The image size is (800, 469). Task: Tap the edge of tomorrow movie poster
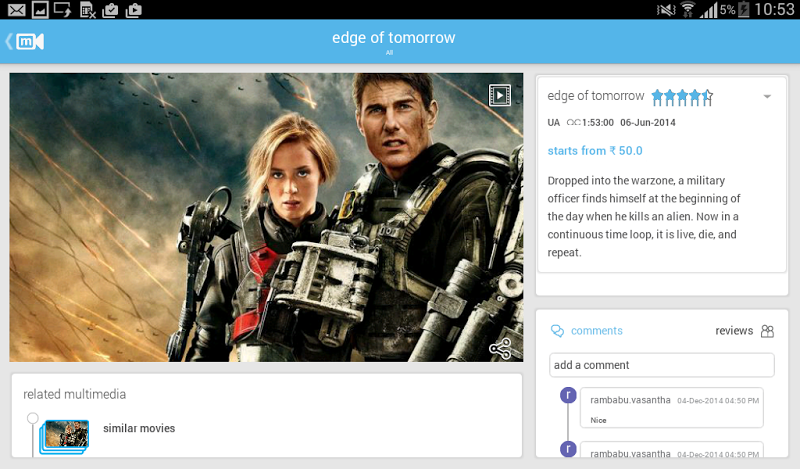click(266, 217)
